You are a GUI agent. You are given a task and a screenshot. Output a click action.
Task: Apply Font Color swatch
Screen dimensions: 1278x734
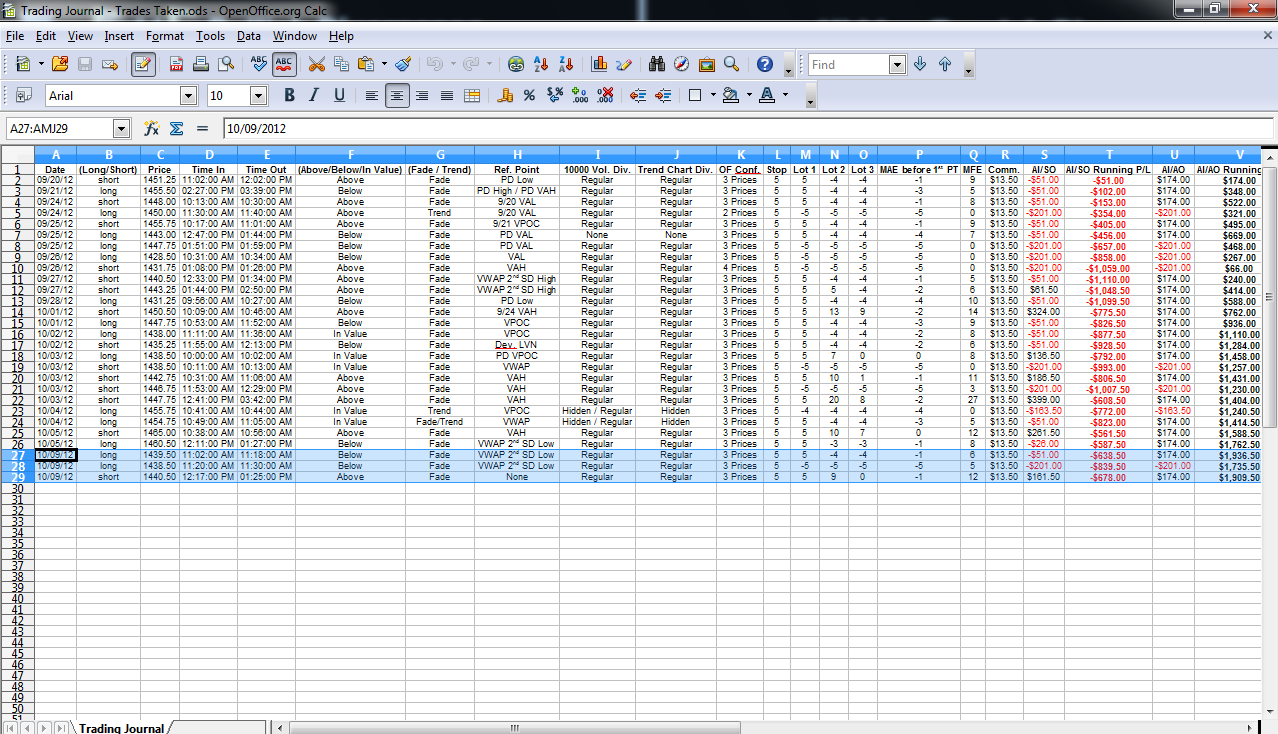point(767,95)
